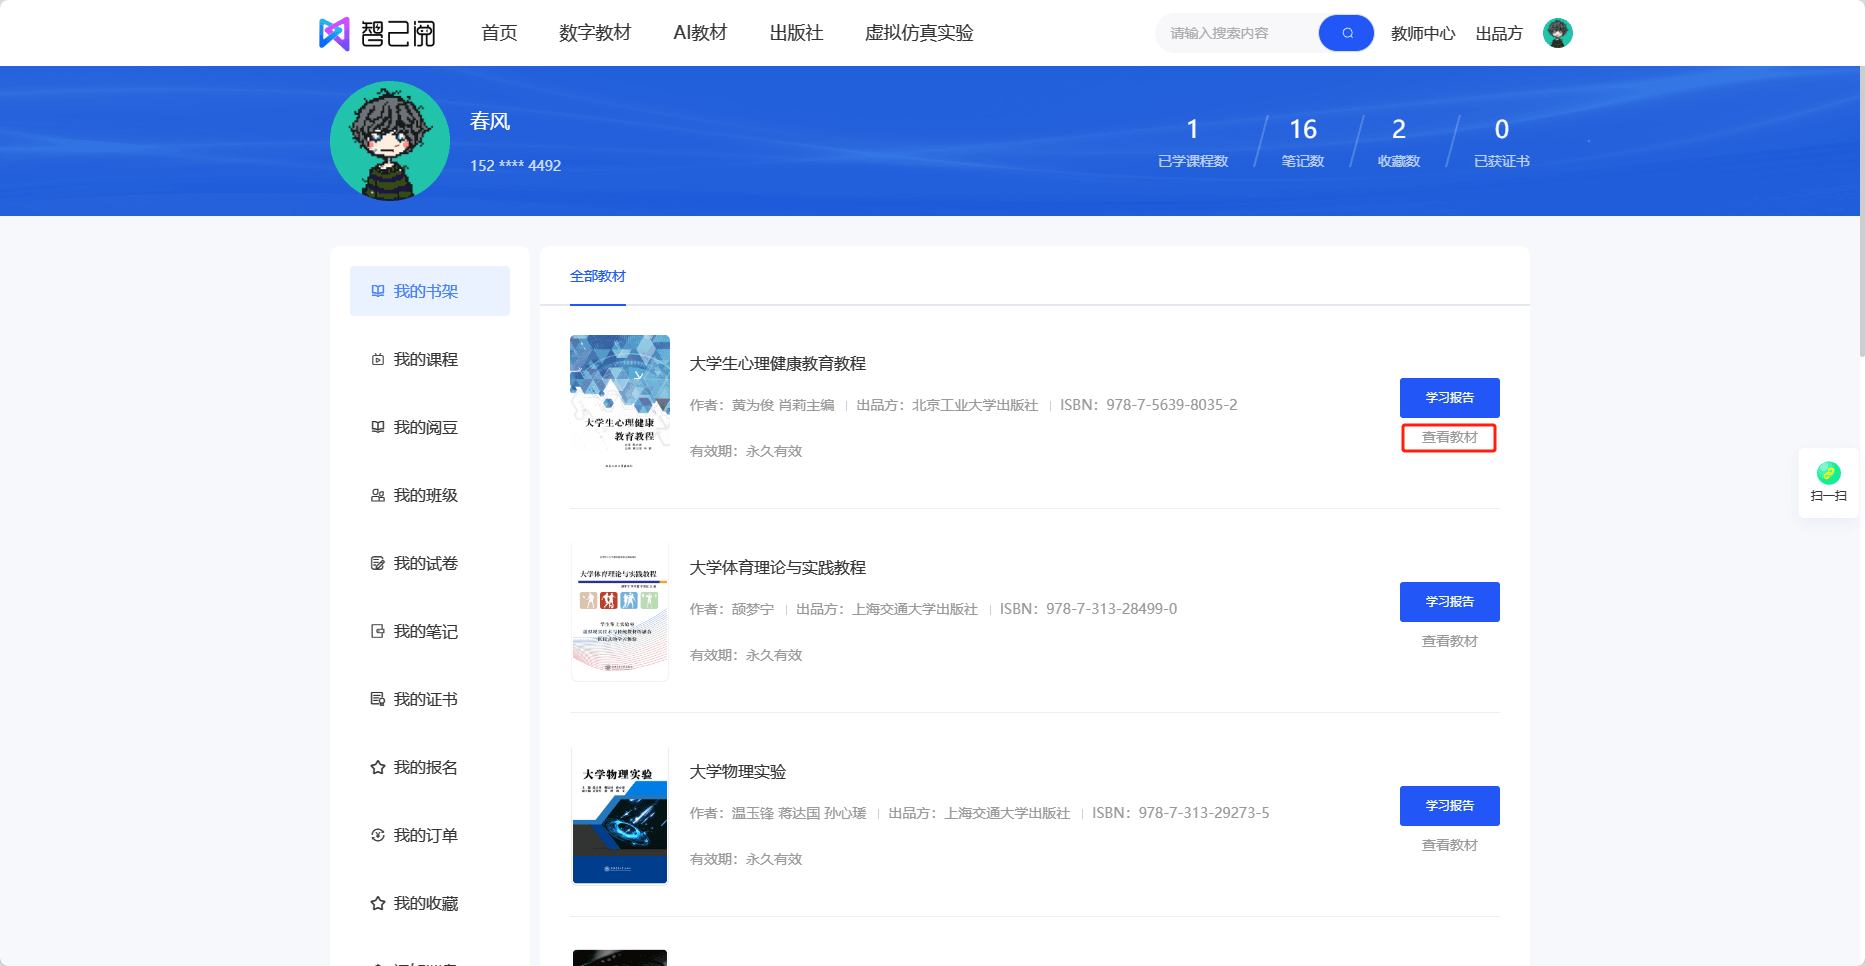Click the 我的笔记 note icon
The width and height of the screenshot is (1865, 966).
click(378, 631)
